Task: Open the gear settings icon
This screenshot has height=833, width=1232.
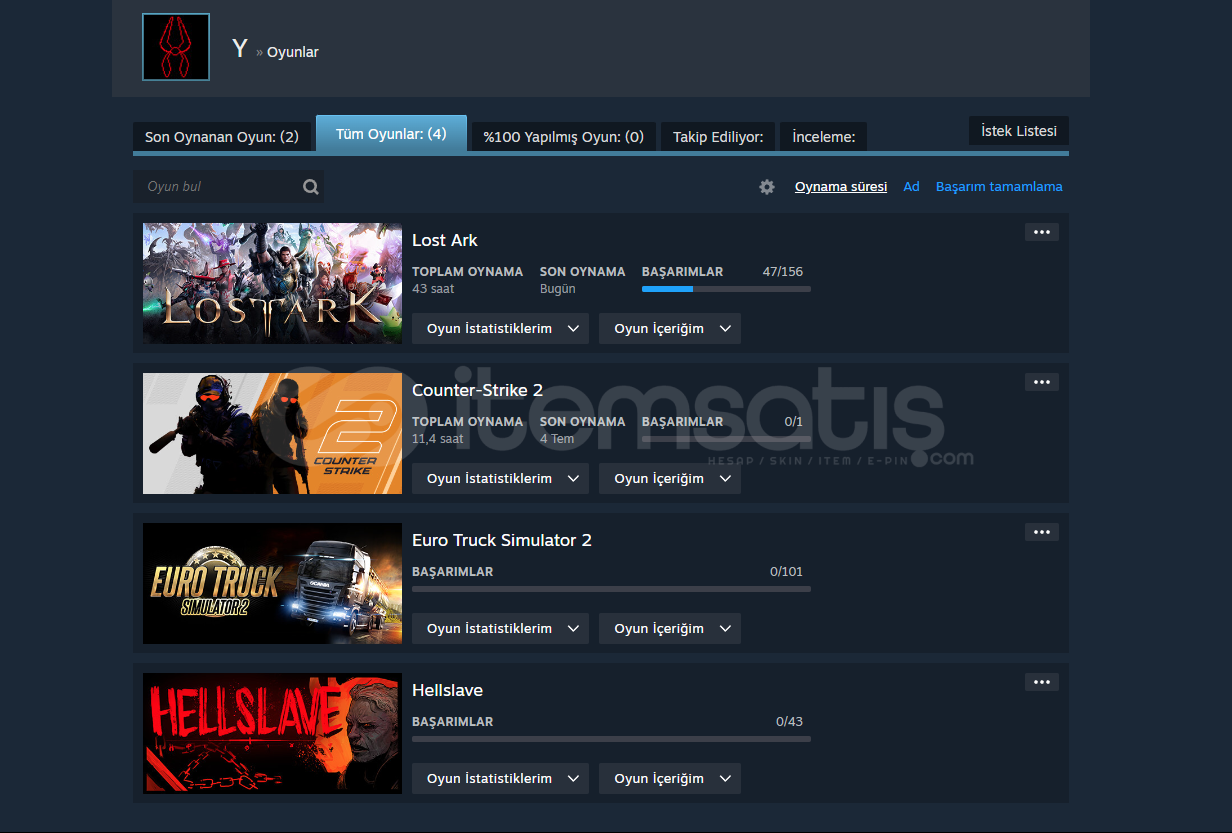Action: (767, 187)
